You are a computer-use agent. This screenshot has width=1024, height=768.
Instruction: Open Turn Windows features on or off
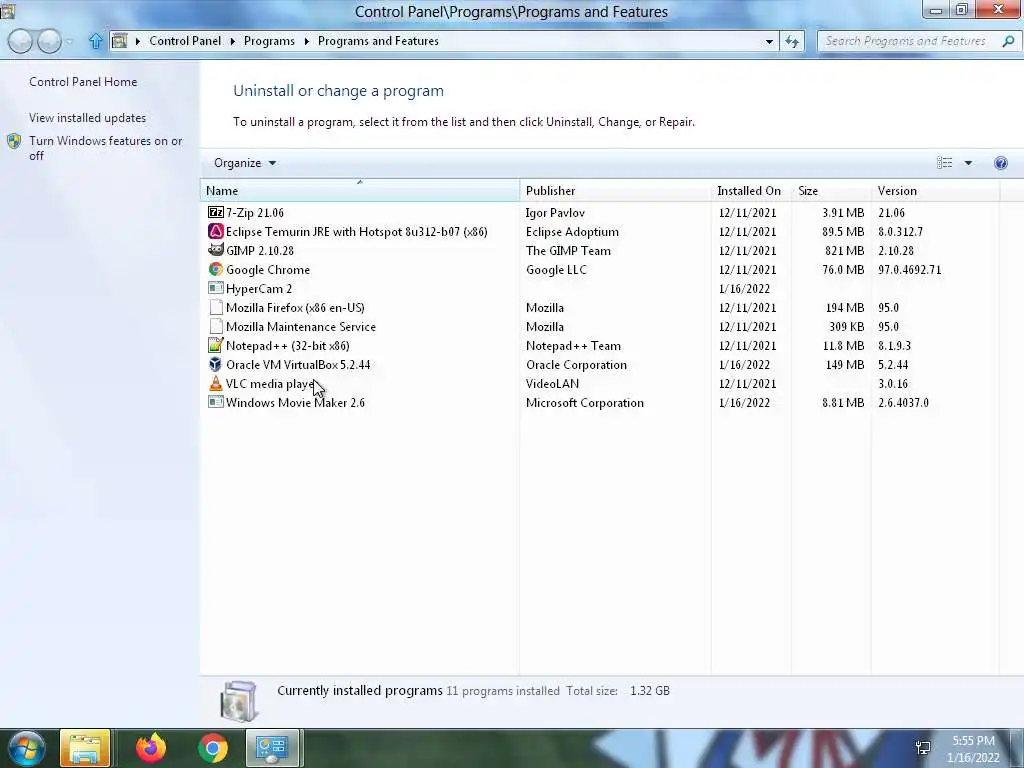pos(105,148)
